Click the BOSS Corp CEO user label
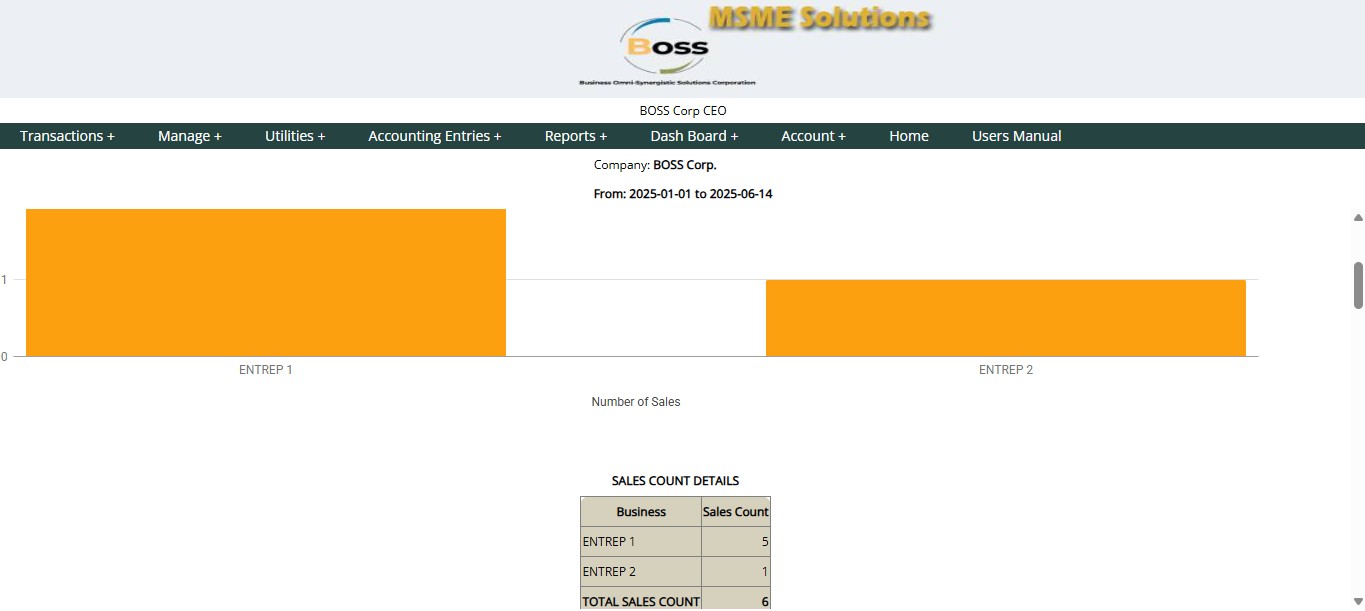Viewport: 1365px width, 611px height. click(683, 111)
